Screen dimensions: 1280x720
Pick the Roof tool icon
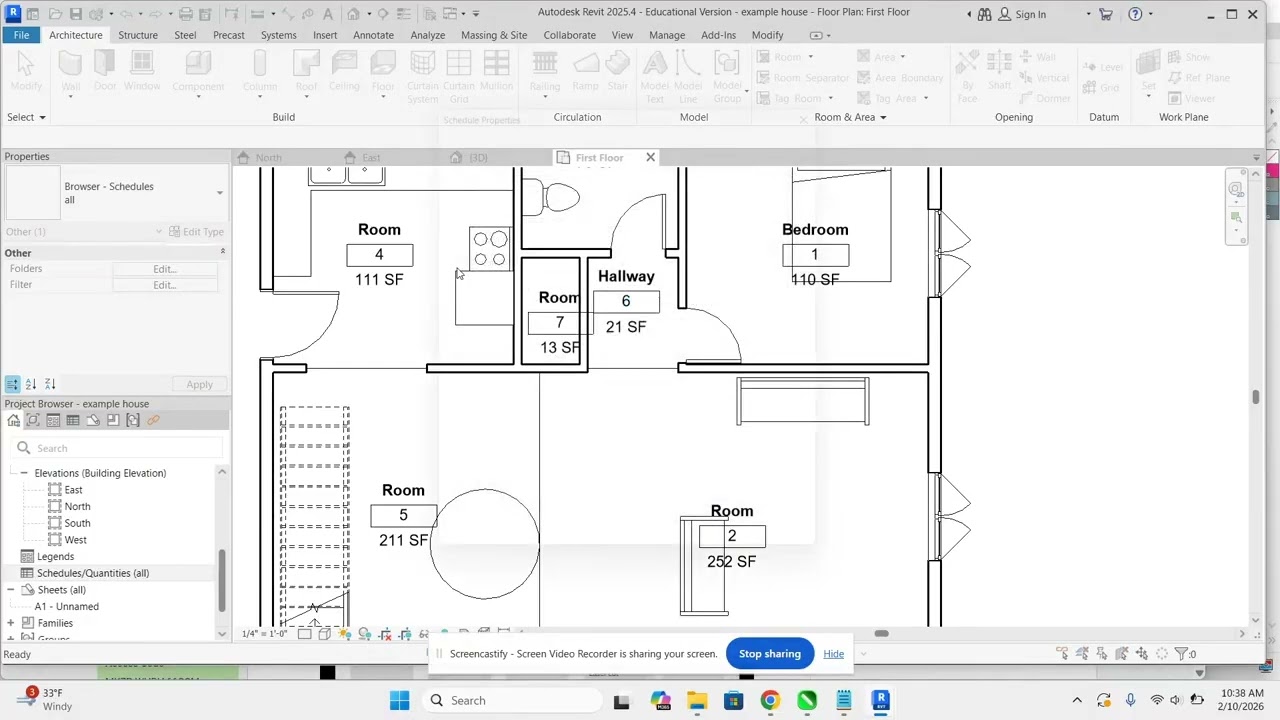[306, 64]
